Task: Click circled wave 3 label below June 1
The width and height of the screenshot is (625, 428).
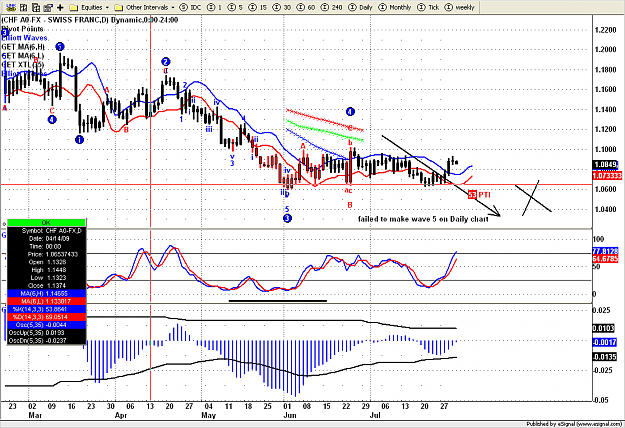Action: tap(287, 218)
